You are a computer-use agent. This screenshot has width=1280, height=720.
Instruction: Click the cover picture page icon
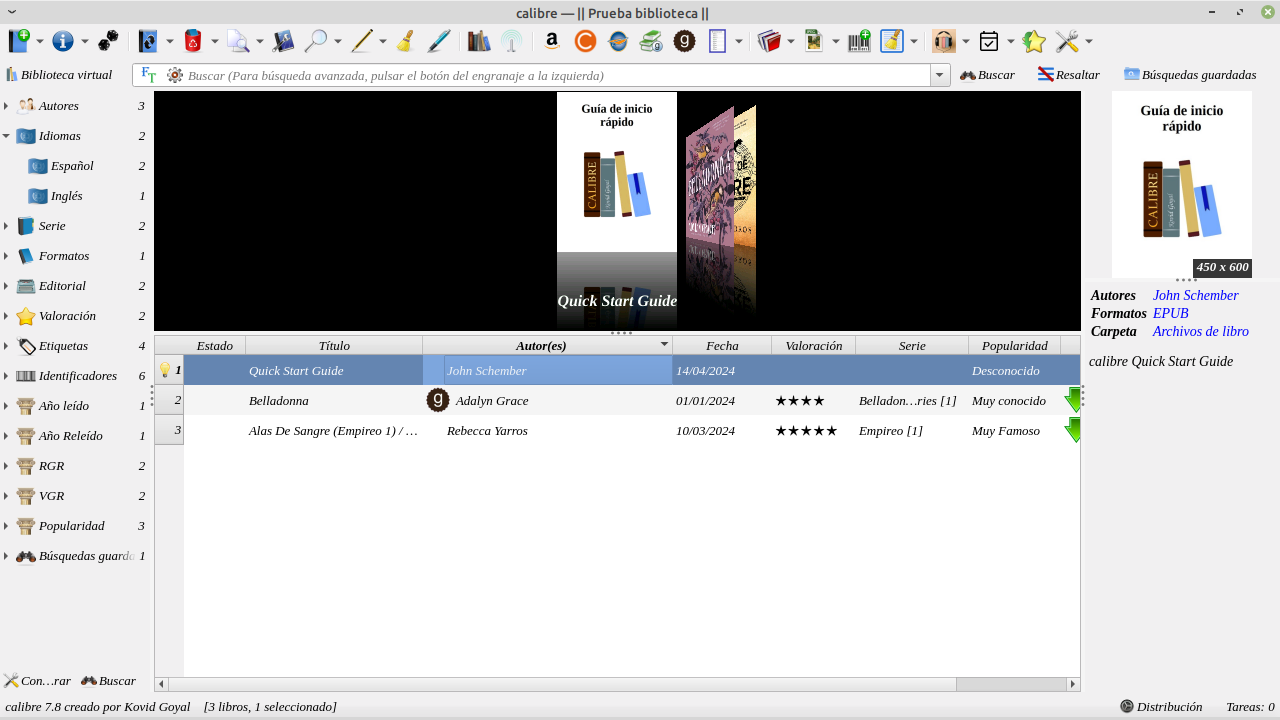pos(814,41)
